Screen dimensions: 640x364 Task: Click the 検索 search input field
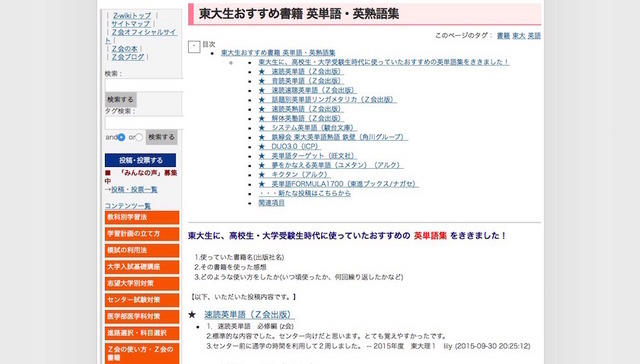144,85
